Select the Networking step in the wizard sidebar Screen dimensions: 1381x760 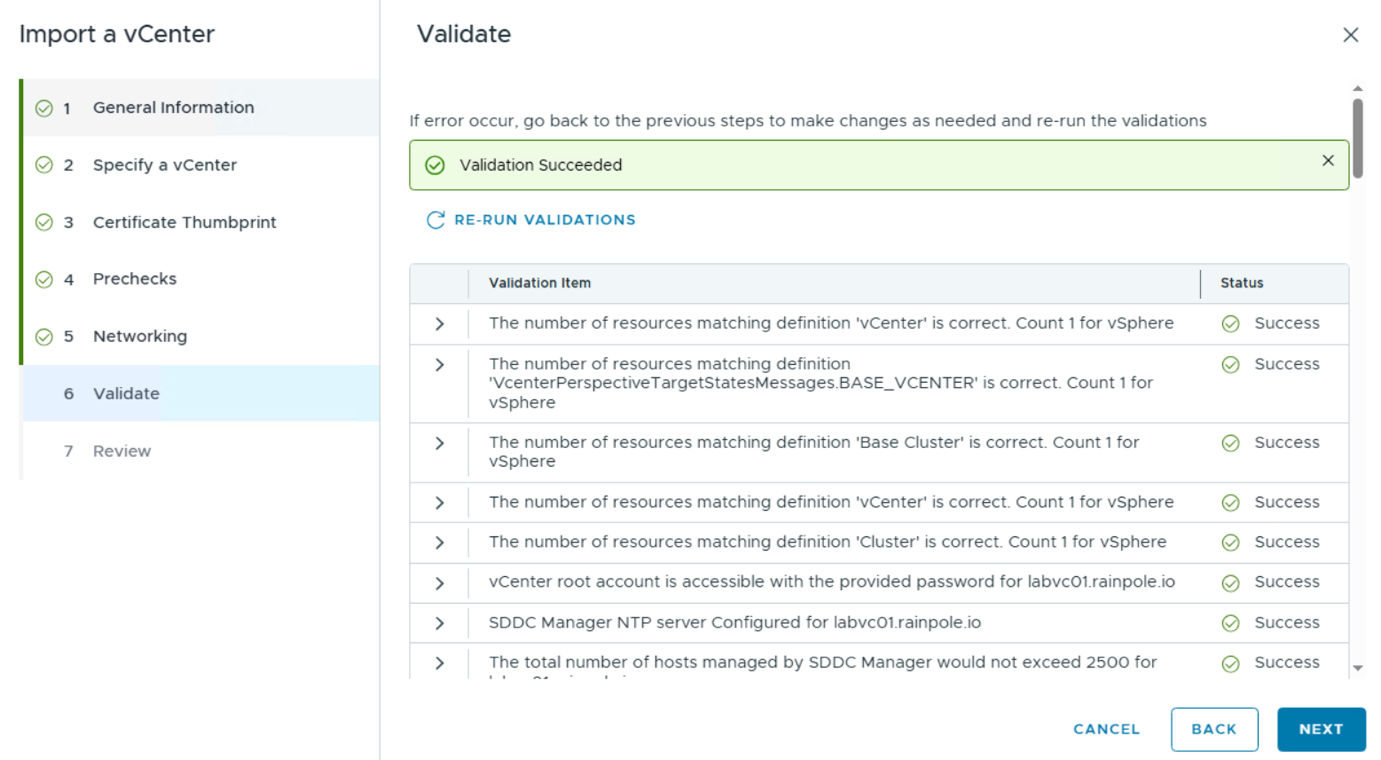[x=140, y=336]
